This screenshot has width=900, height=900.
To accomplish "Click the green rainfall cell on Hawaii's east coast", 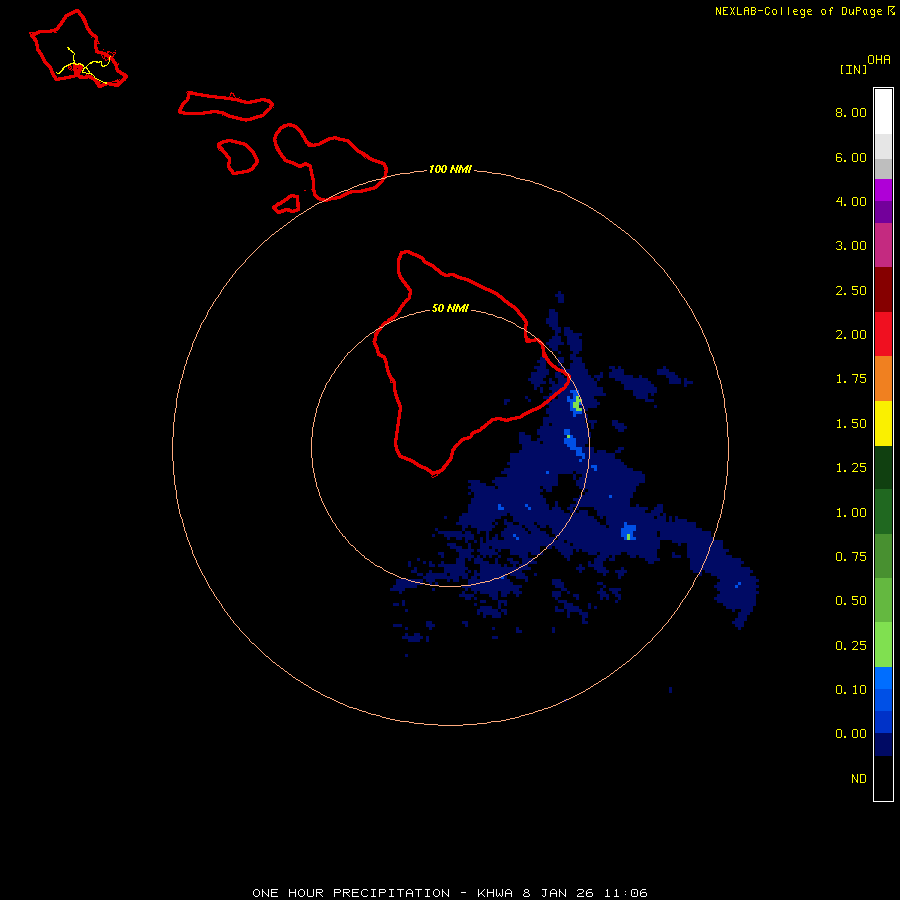I will coord(577,404).
